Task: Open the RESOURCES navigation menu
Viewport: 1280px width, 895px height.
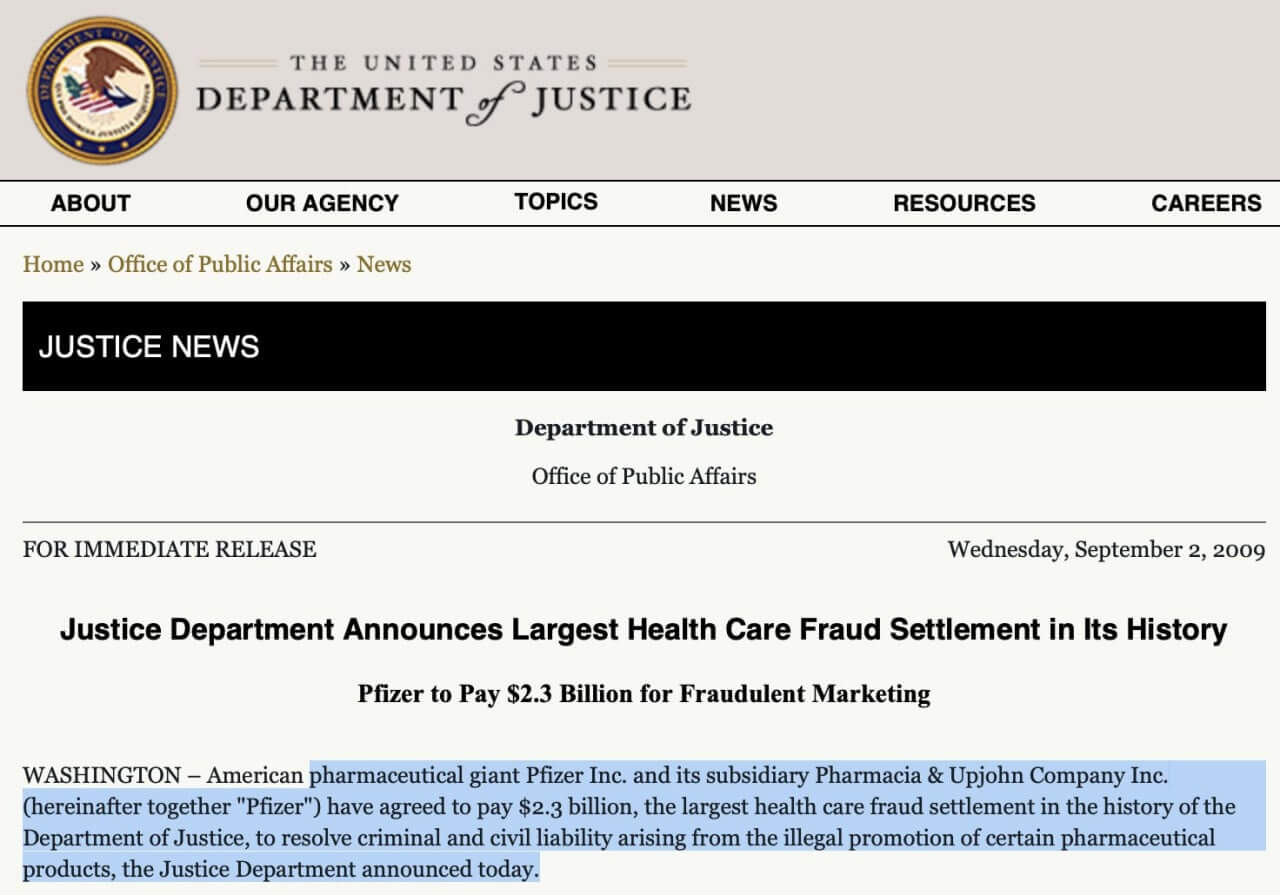Action: [x=964, y=203]
